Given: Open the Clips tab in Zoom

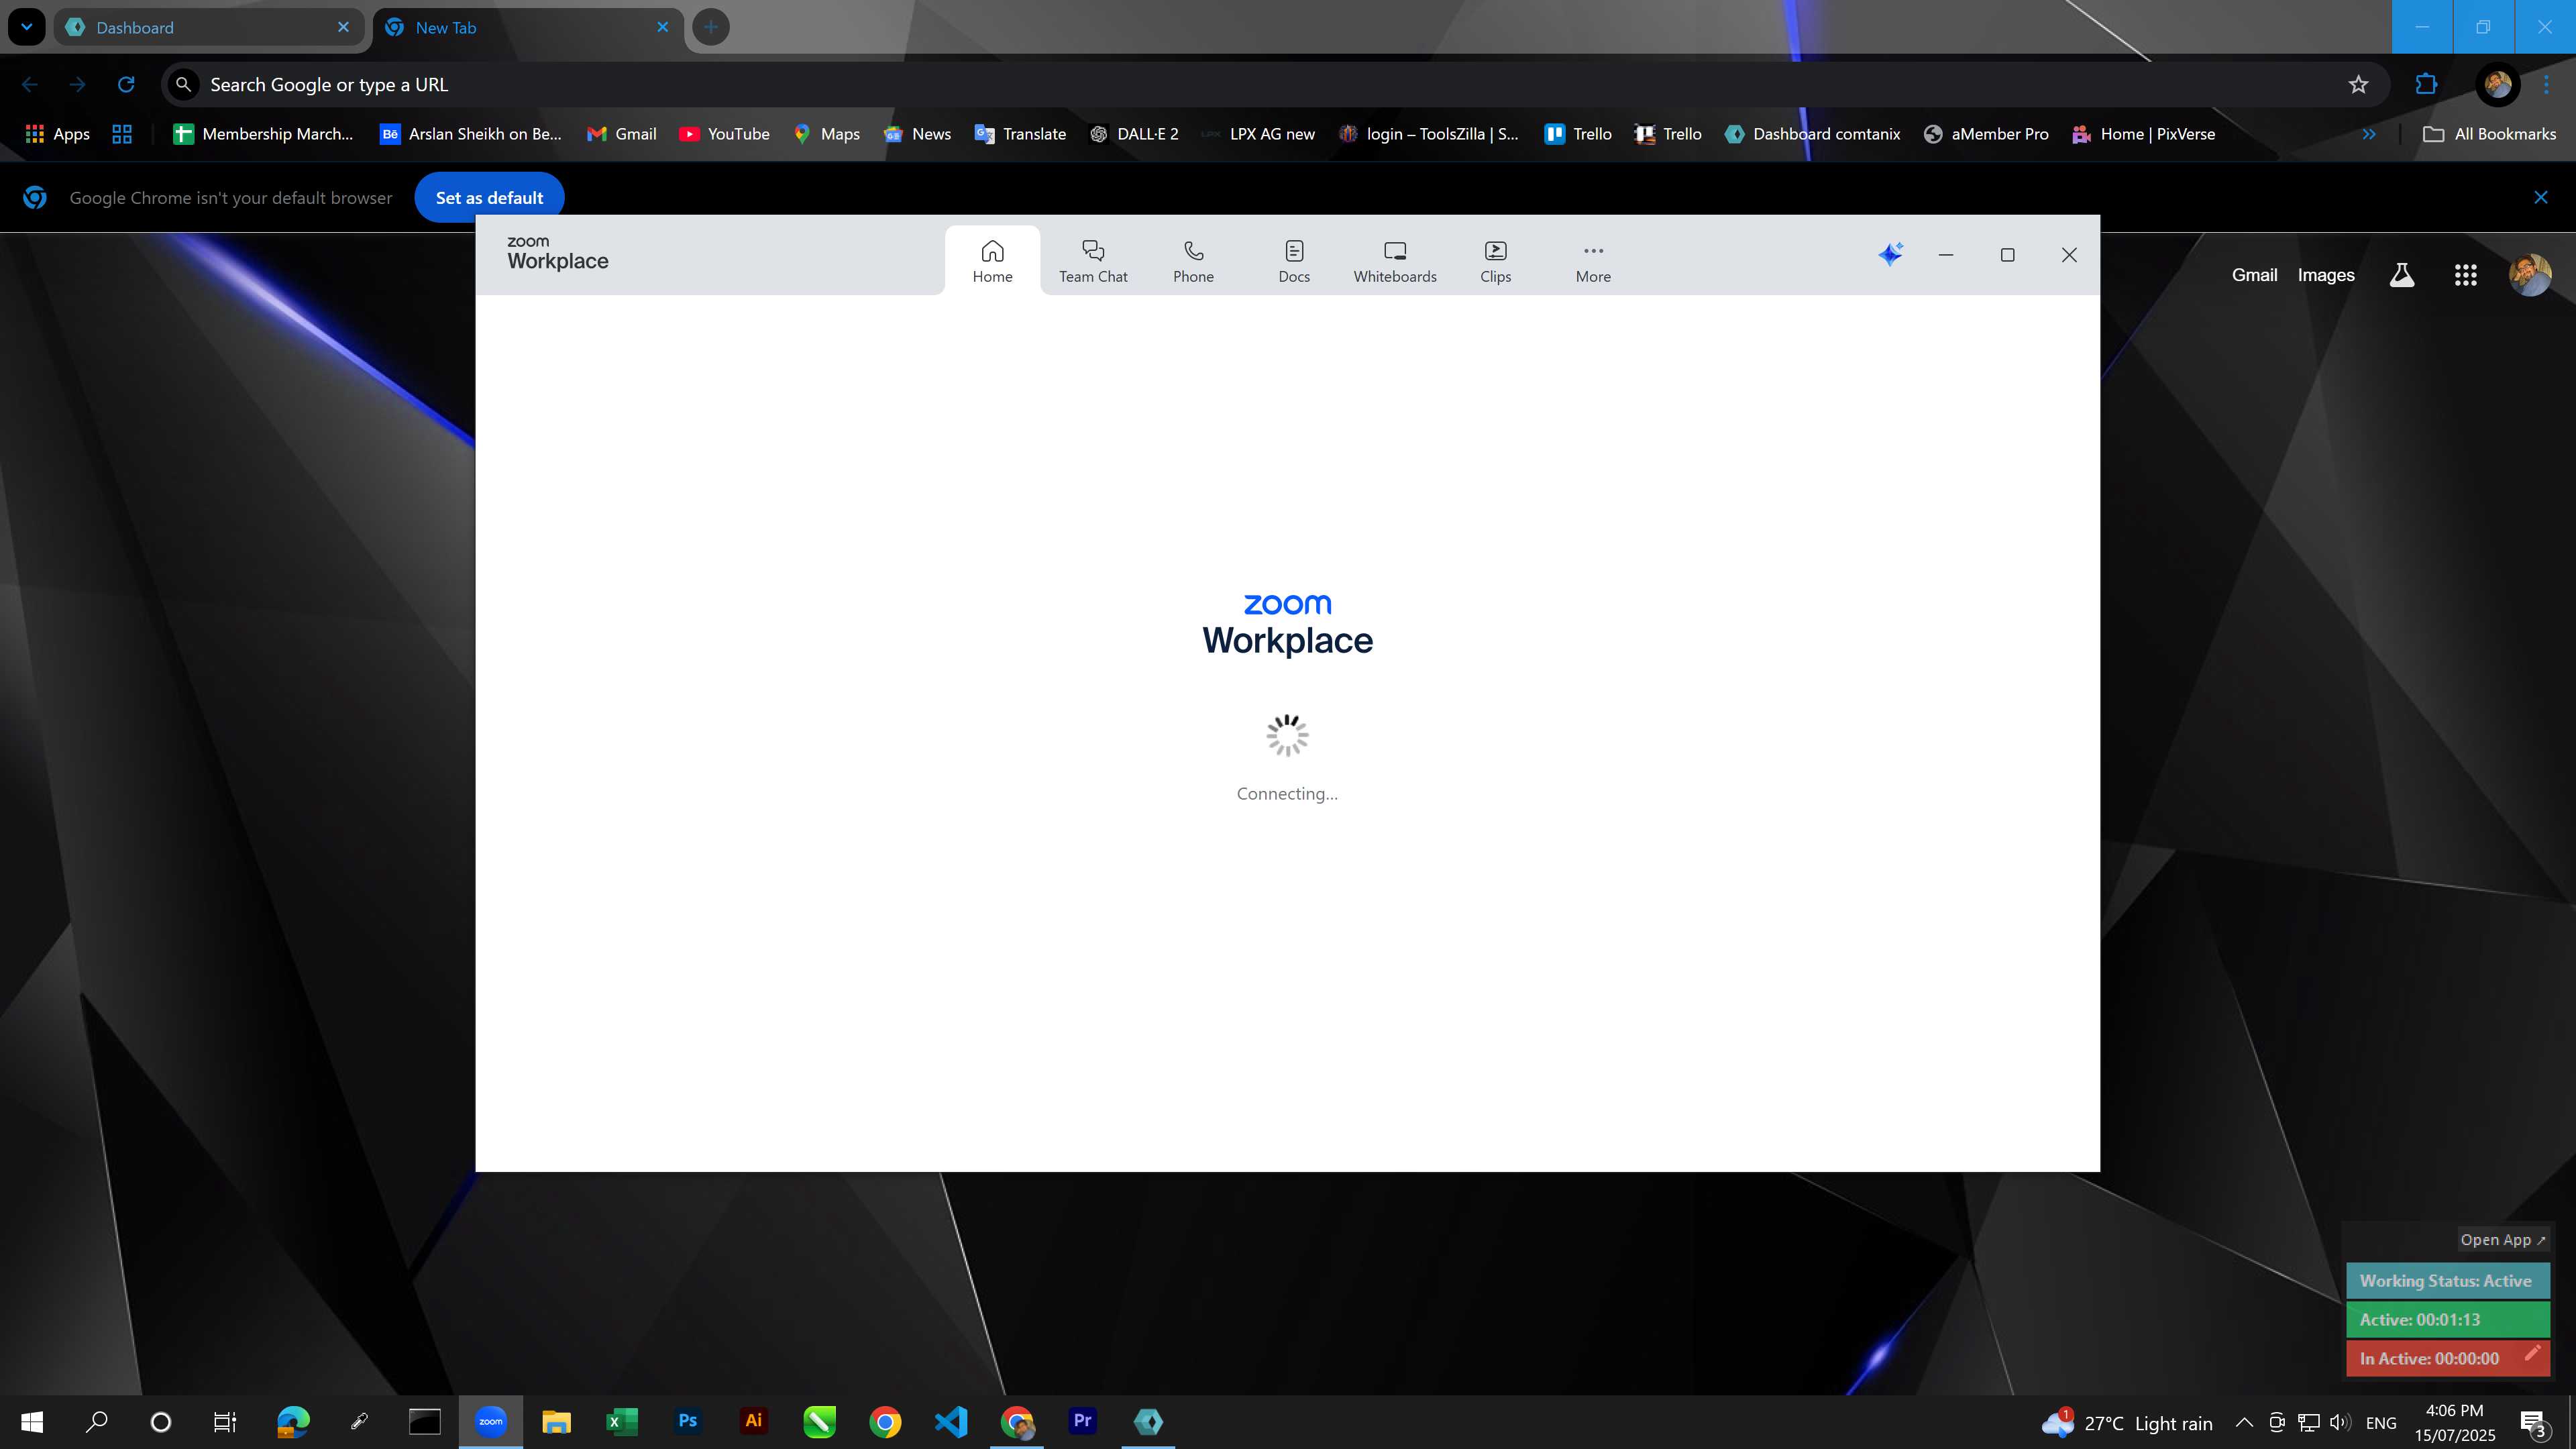Looking at the screenshot, I should click(1495, 261).
